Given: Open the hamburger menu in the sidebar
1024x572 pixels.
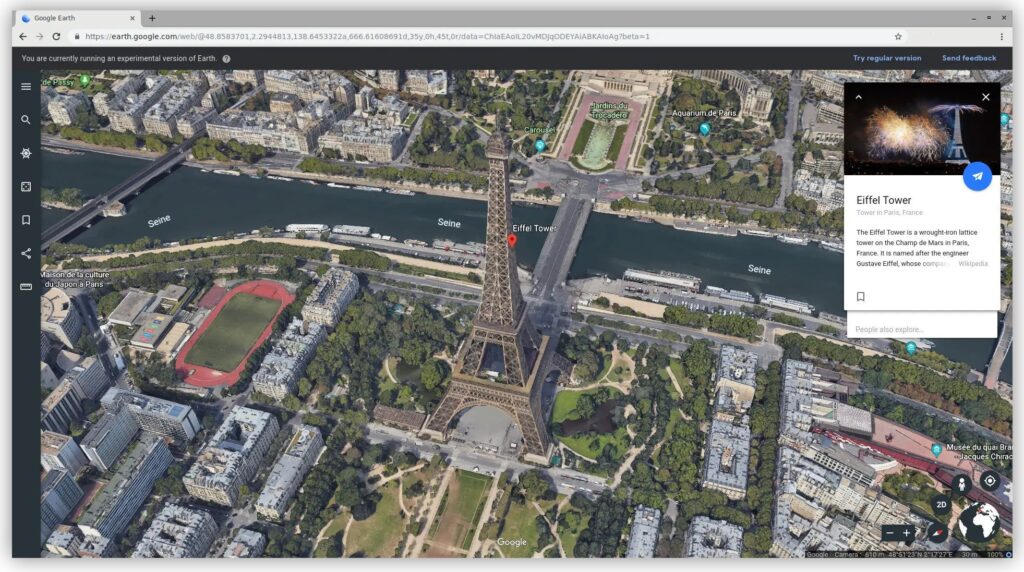Looking at the screenshot, I should click(26, 86).
